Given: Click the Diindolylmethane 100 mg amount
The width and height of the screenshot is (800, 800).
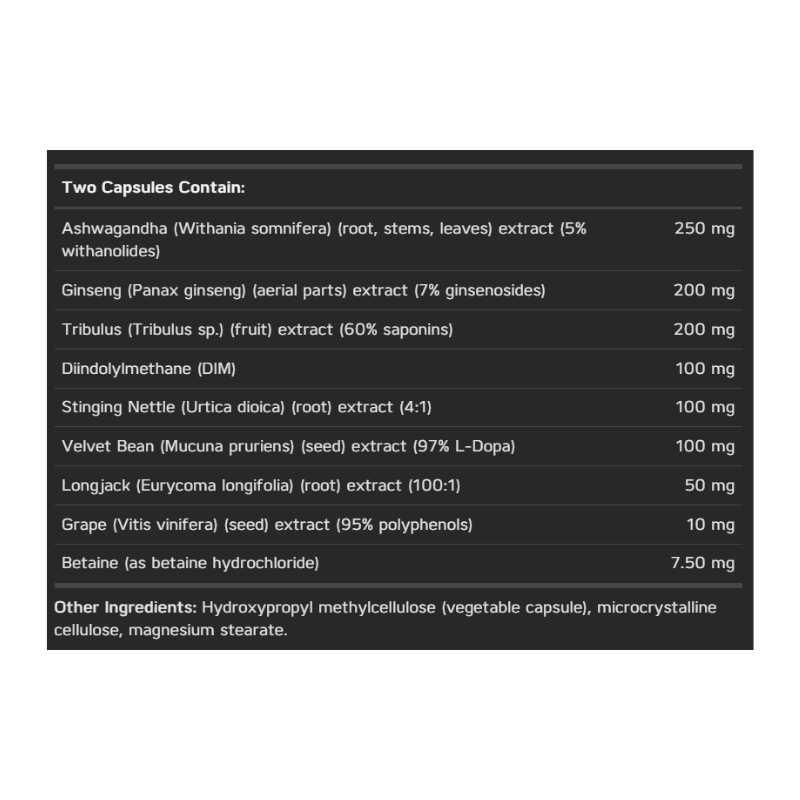Looking at the screenshot, I should pos(704,368).
